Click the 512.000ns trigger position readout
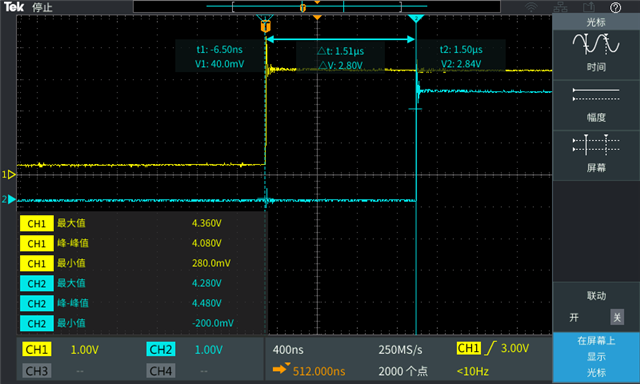Screen dimensions: 640x384 point(319,371)
